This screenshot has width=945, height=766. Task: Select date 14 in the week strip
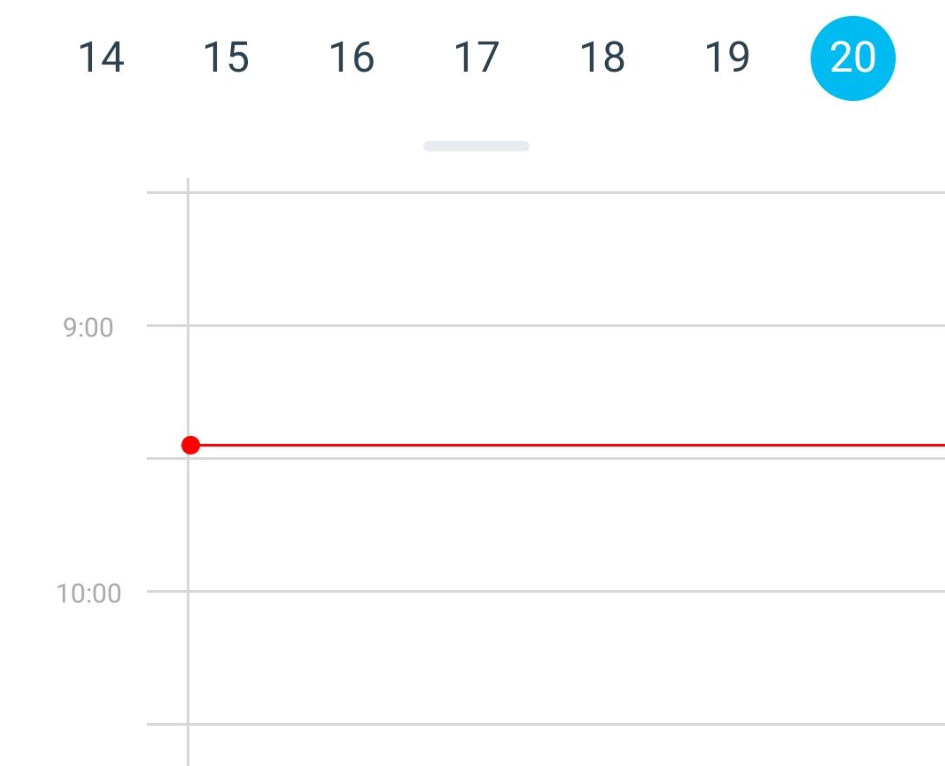100,57
